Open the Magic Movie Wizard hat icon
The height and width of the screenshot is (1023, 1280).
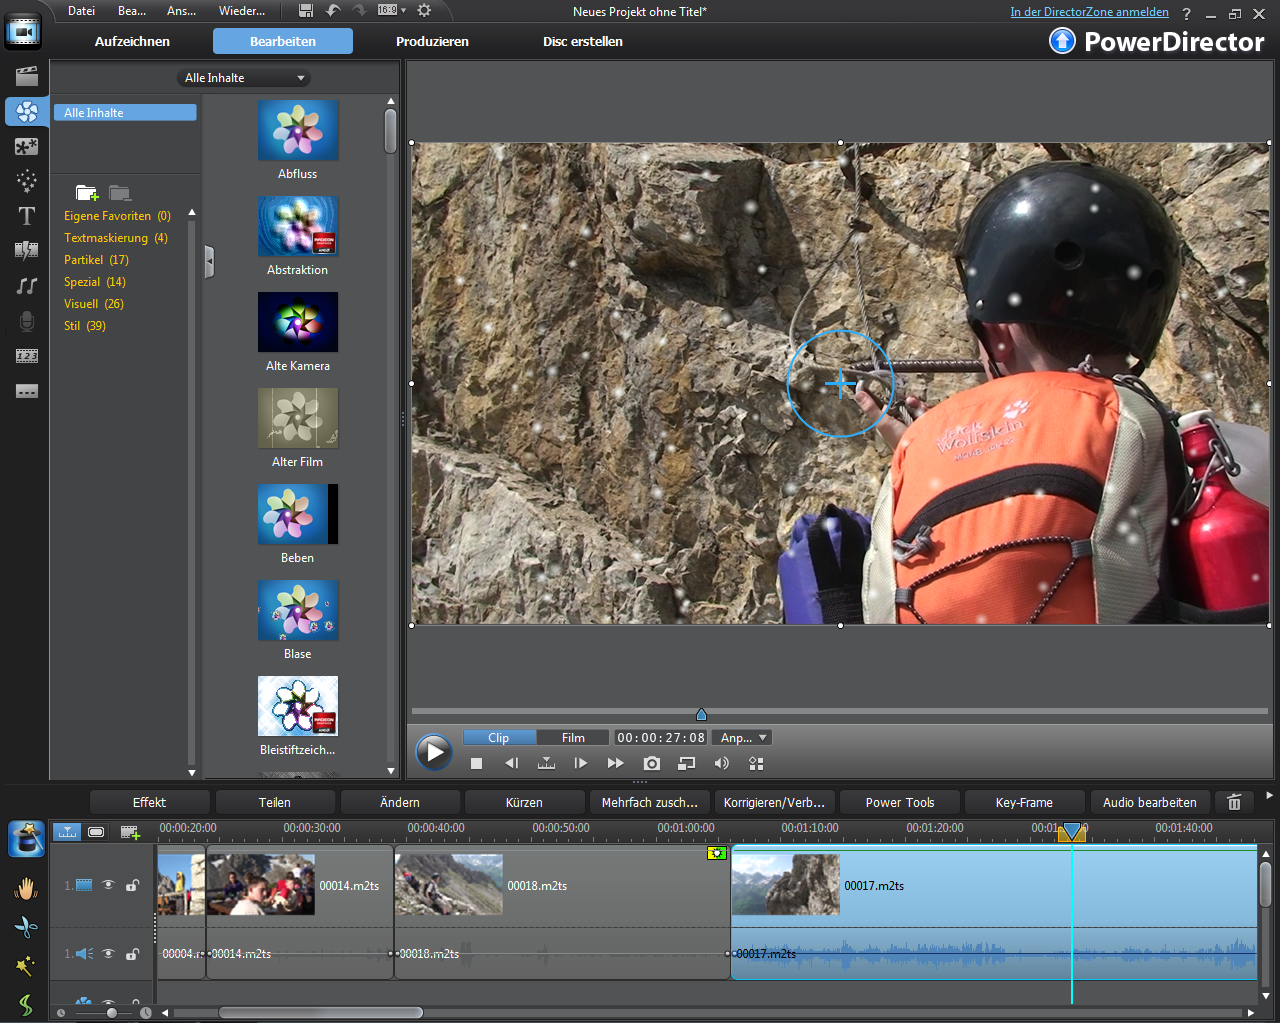coord(26,838)
